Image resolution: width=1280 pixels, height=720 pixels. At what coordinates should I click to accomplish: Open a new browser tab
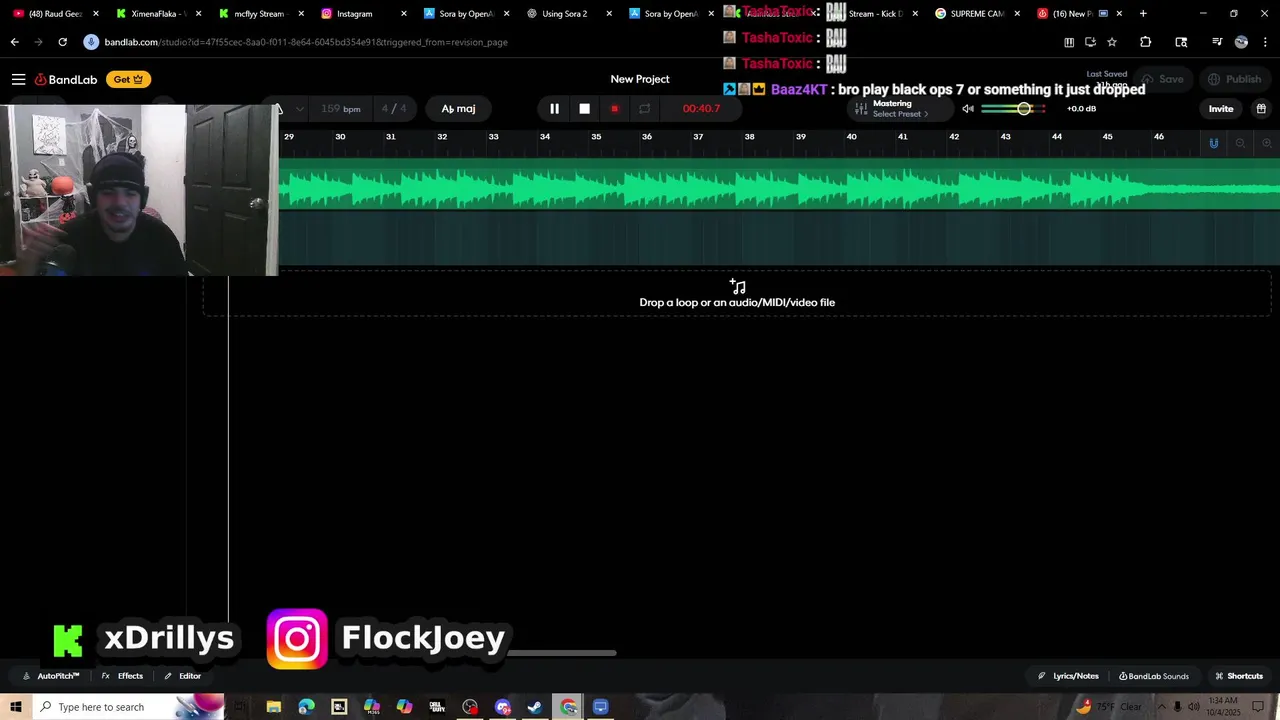click(1143, 14)
